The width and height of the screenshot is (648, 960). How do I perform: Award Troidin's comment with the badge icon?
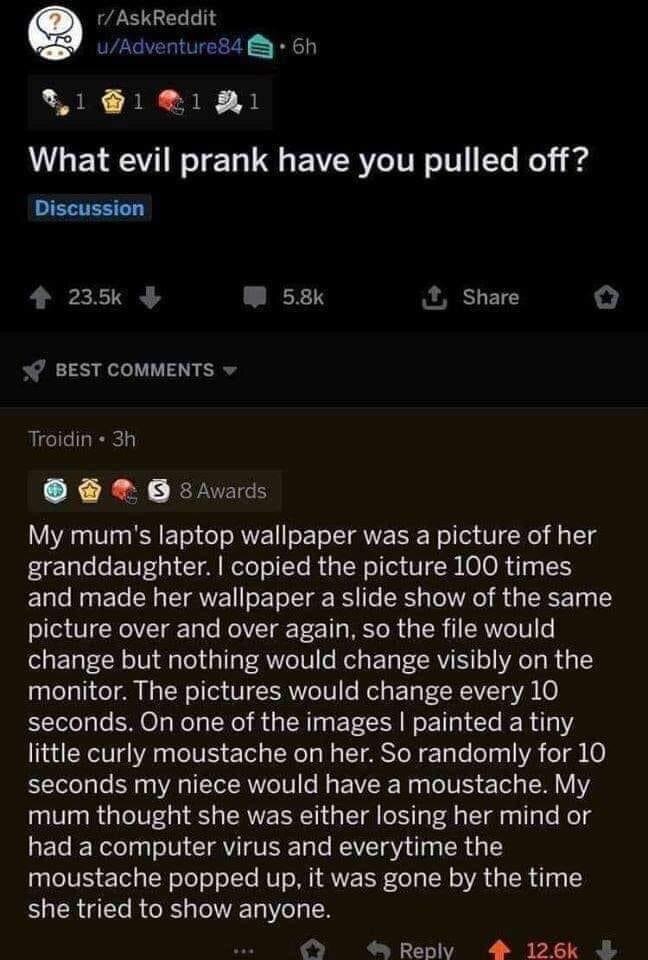[312, 949]
